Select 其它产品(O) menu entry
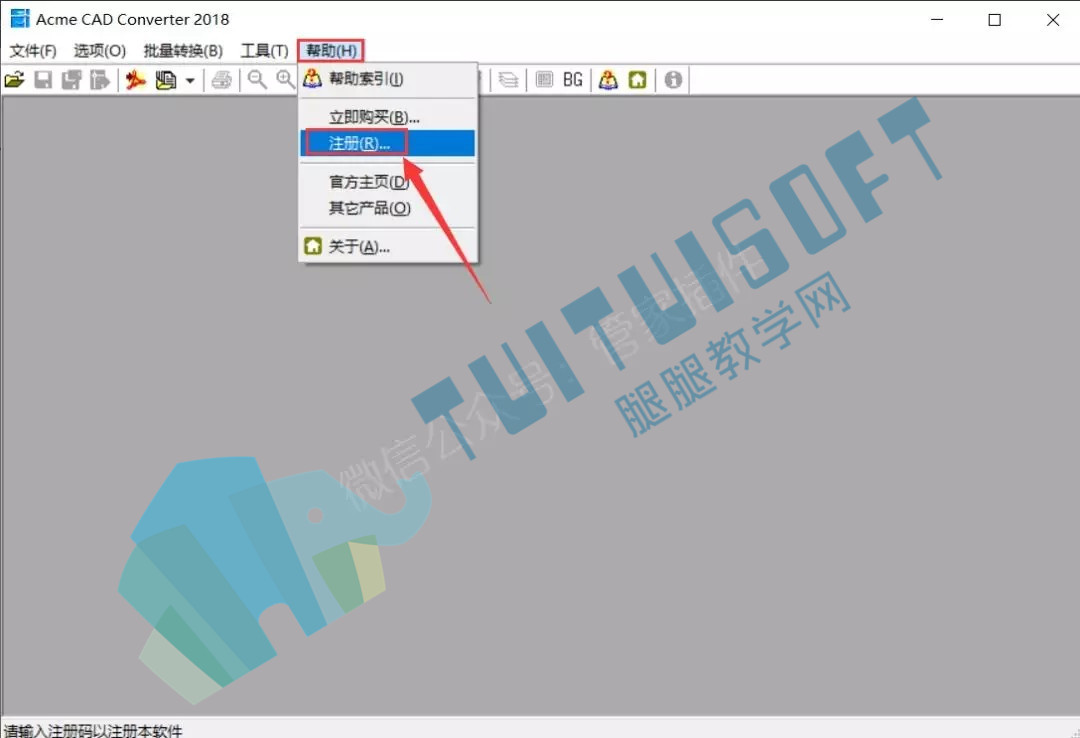The height and width of the screenshot is (738, 1080). tap(388, 208)
